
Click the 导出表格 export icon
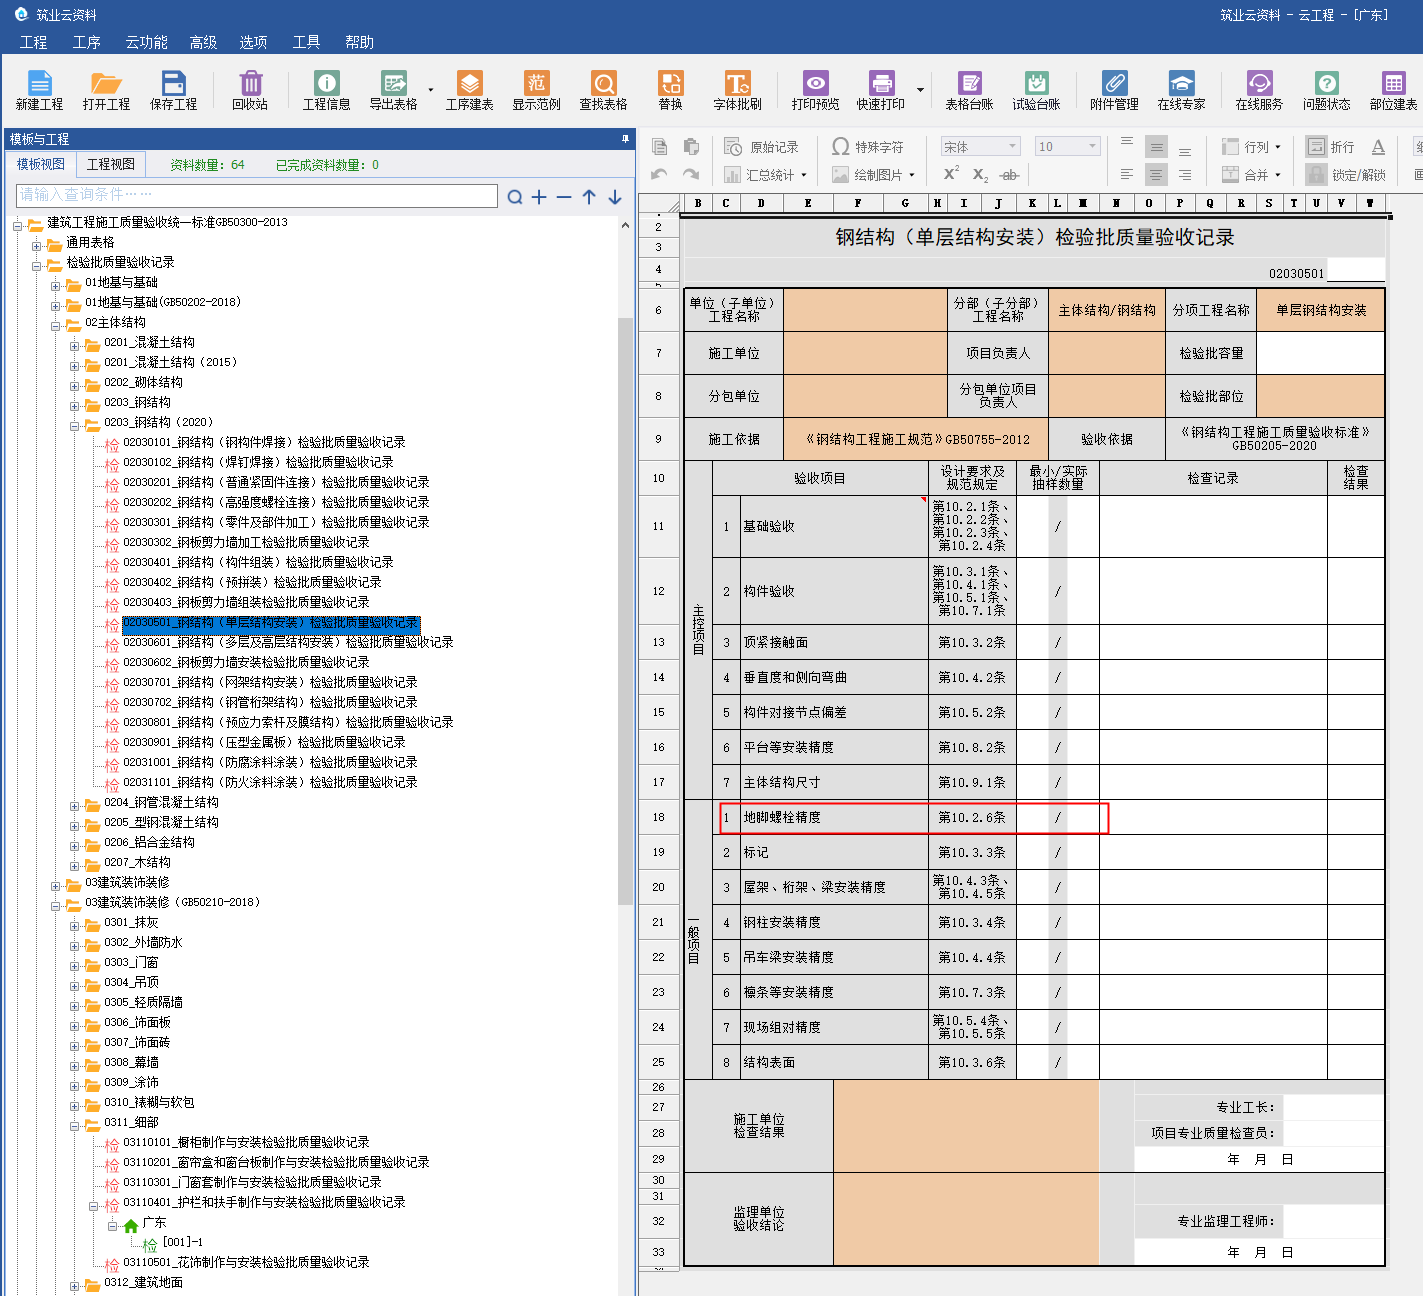click(x=393, y=90)
